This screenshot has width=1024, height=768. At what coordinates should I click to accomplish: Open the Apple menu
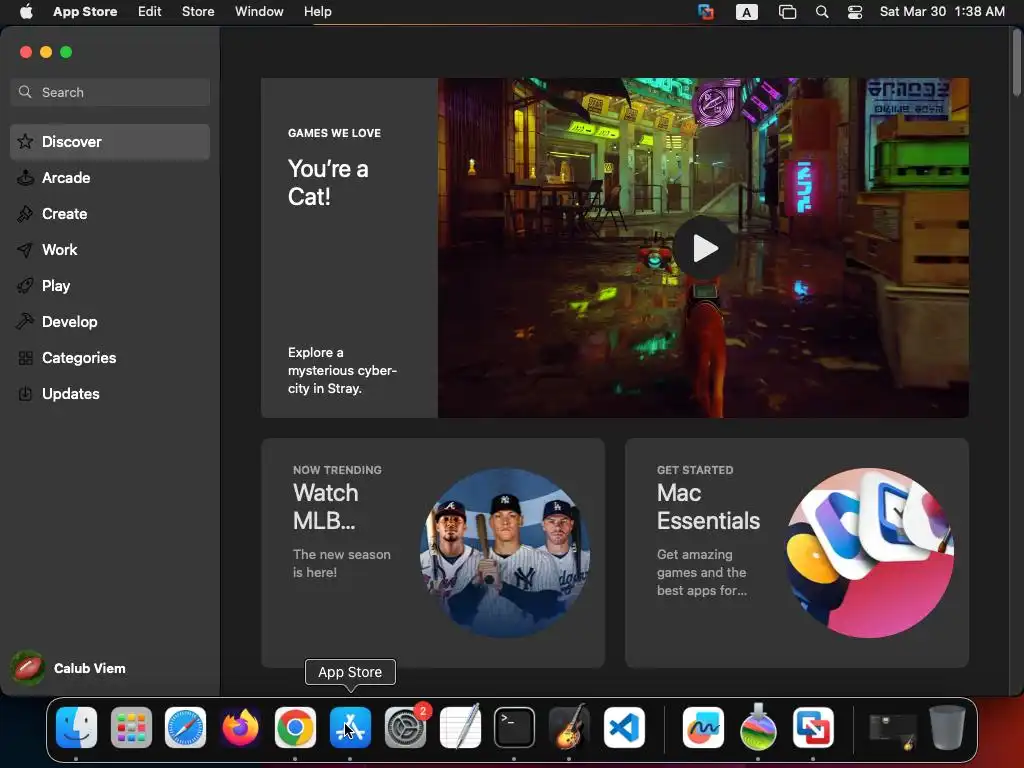tap(26, 12)
